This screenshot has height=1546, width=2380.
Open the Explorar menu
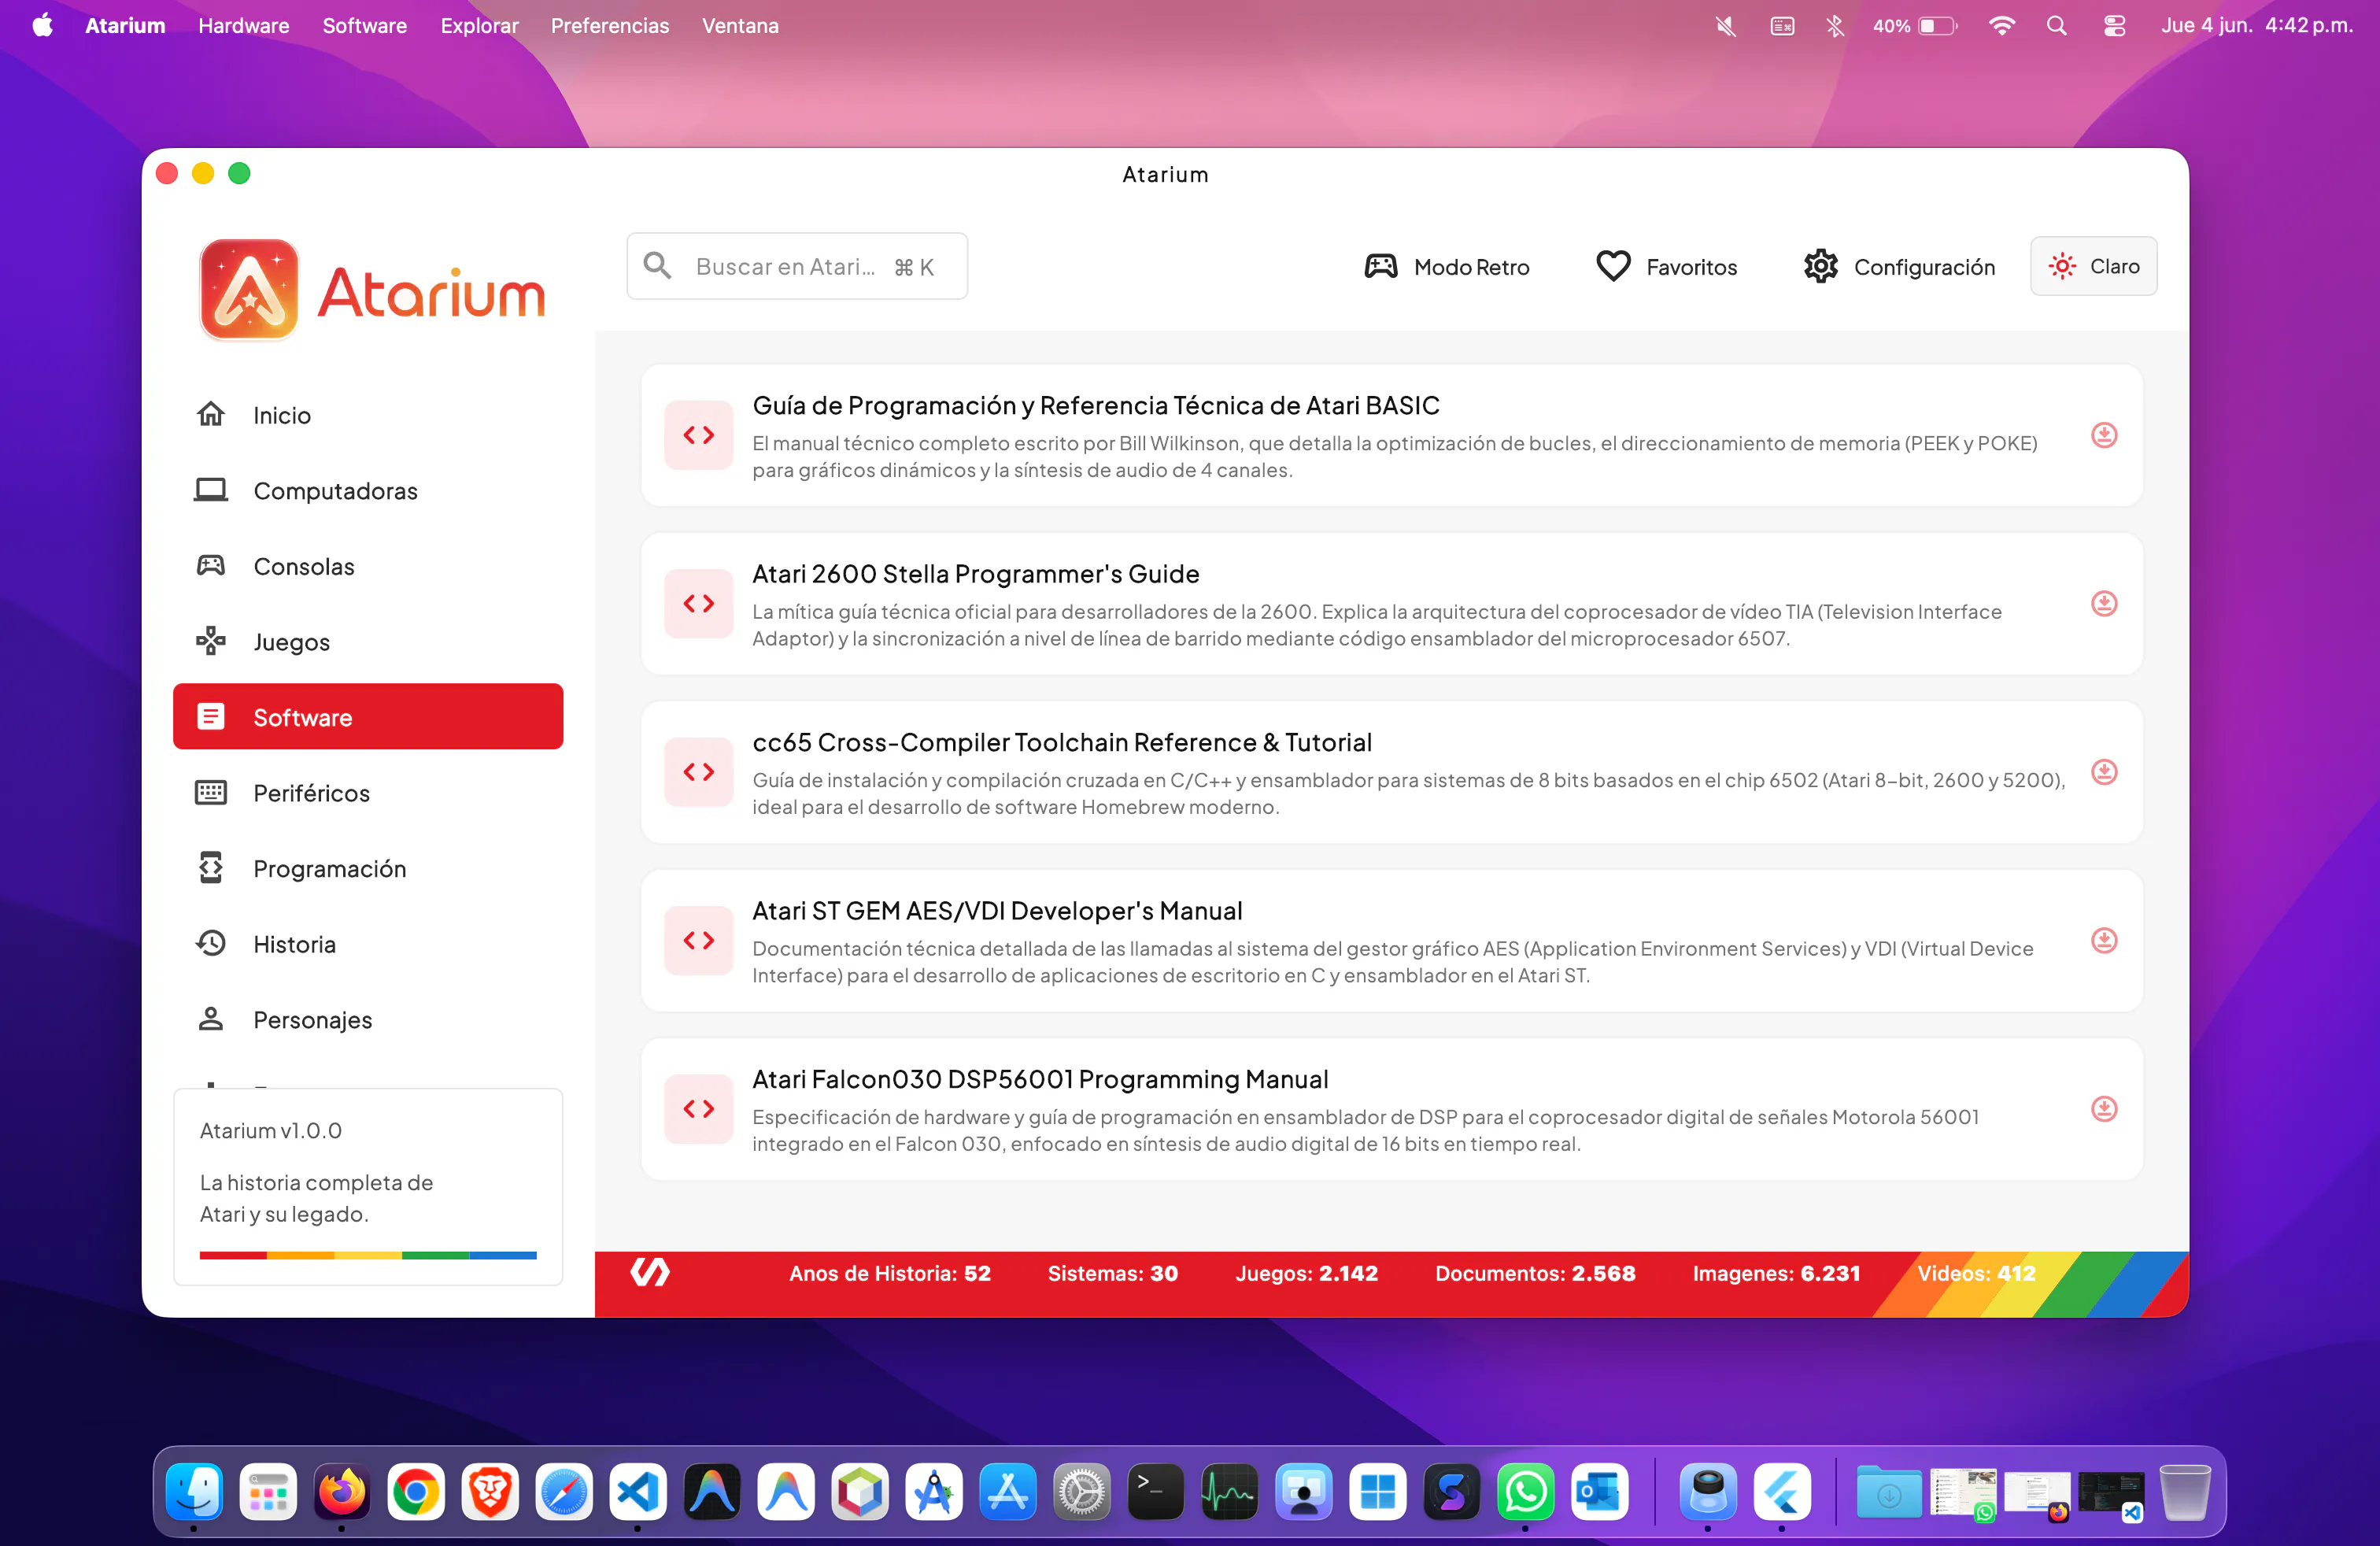(480, 26)
